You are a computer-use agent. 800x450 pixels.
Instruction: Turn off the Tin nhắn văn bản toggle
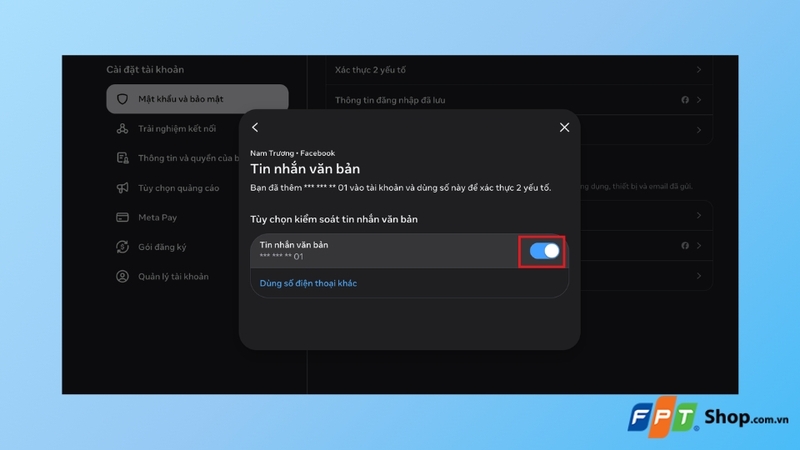(544, 251)
